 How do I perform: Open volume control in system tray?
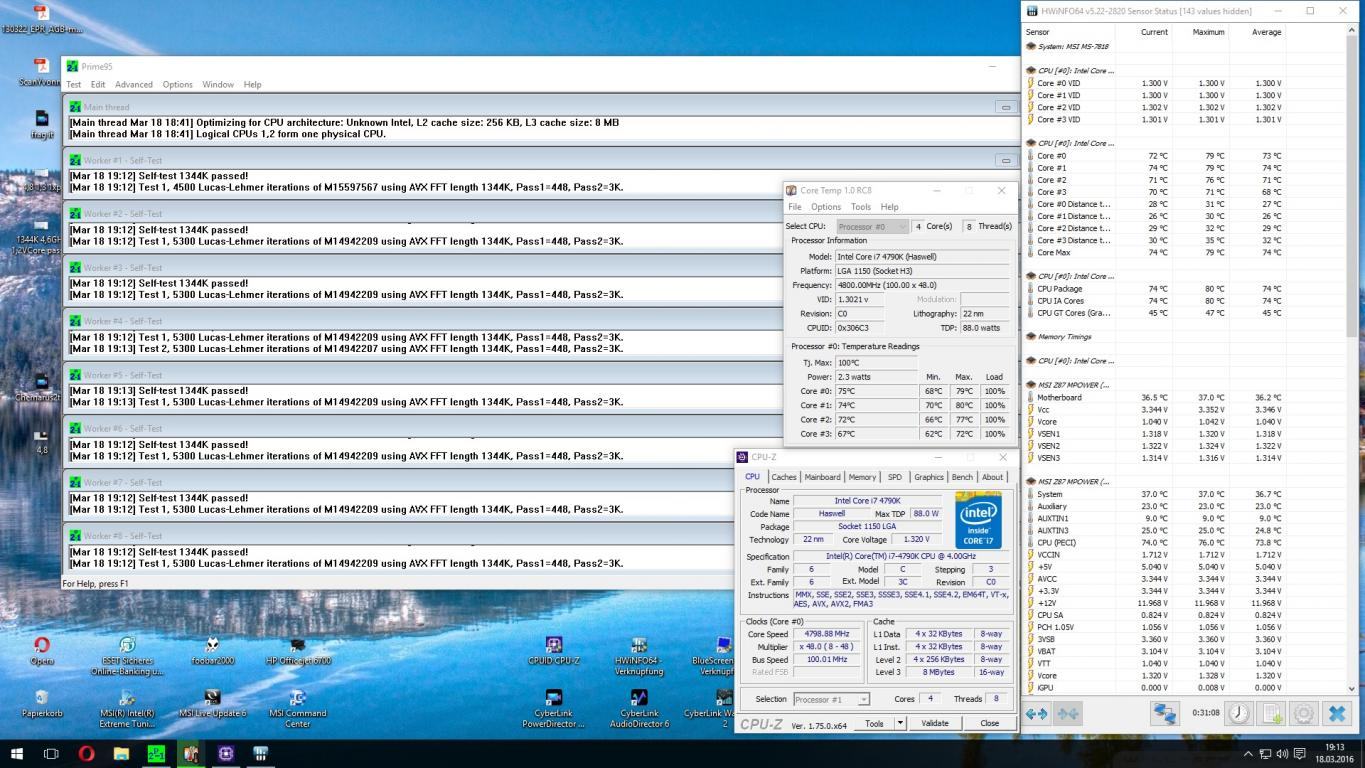point(1282,753)
